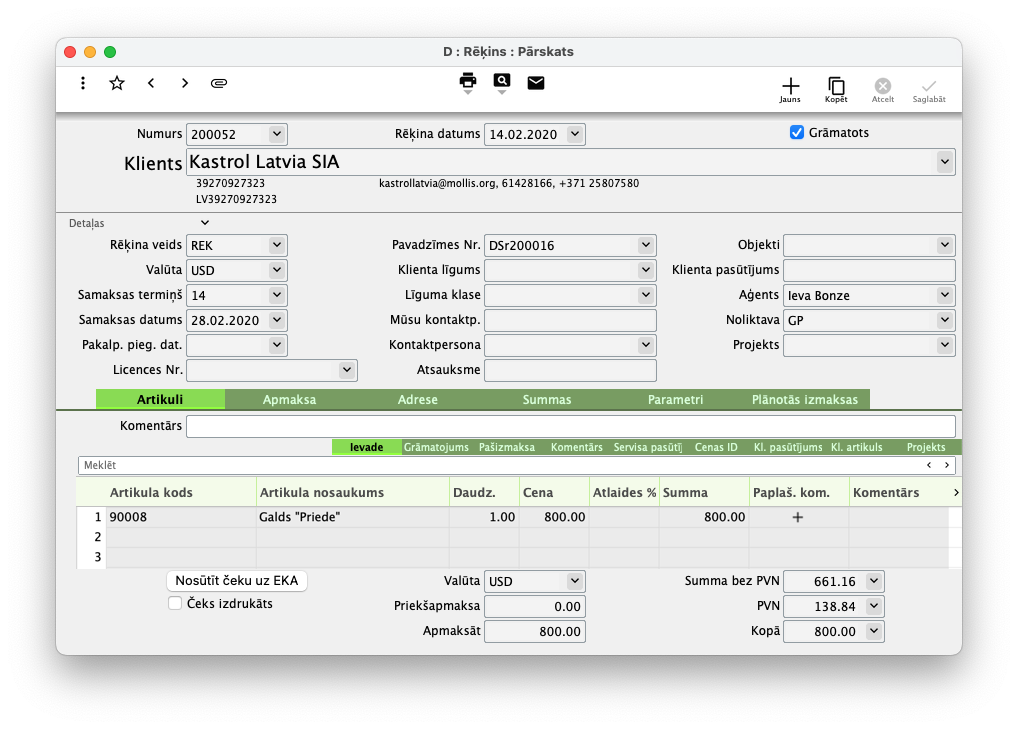The height and width of the screenshot is (729, 1018).
Task: Go to next record with right arrow
Action: coord(185,83)
